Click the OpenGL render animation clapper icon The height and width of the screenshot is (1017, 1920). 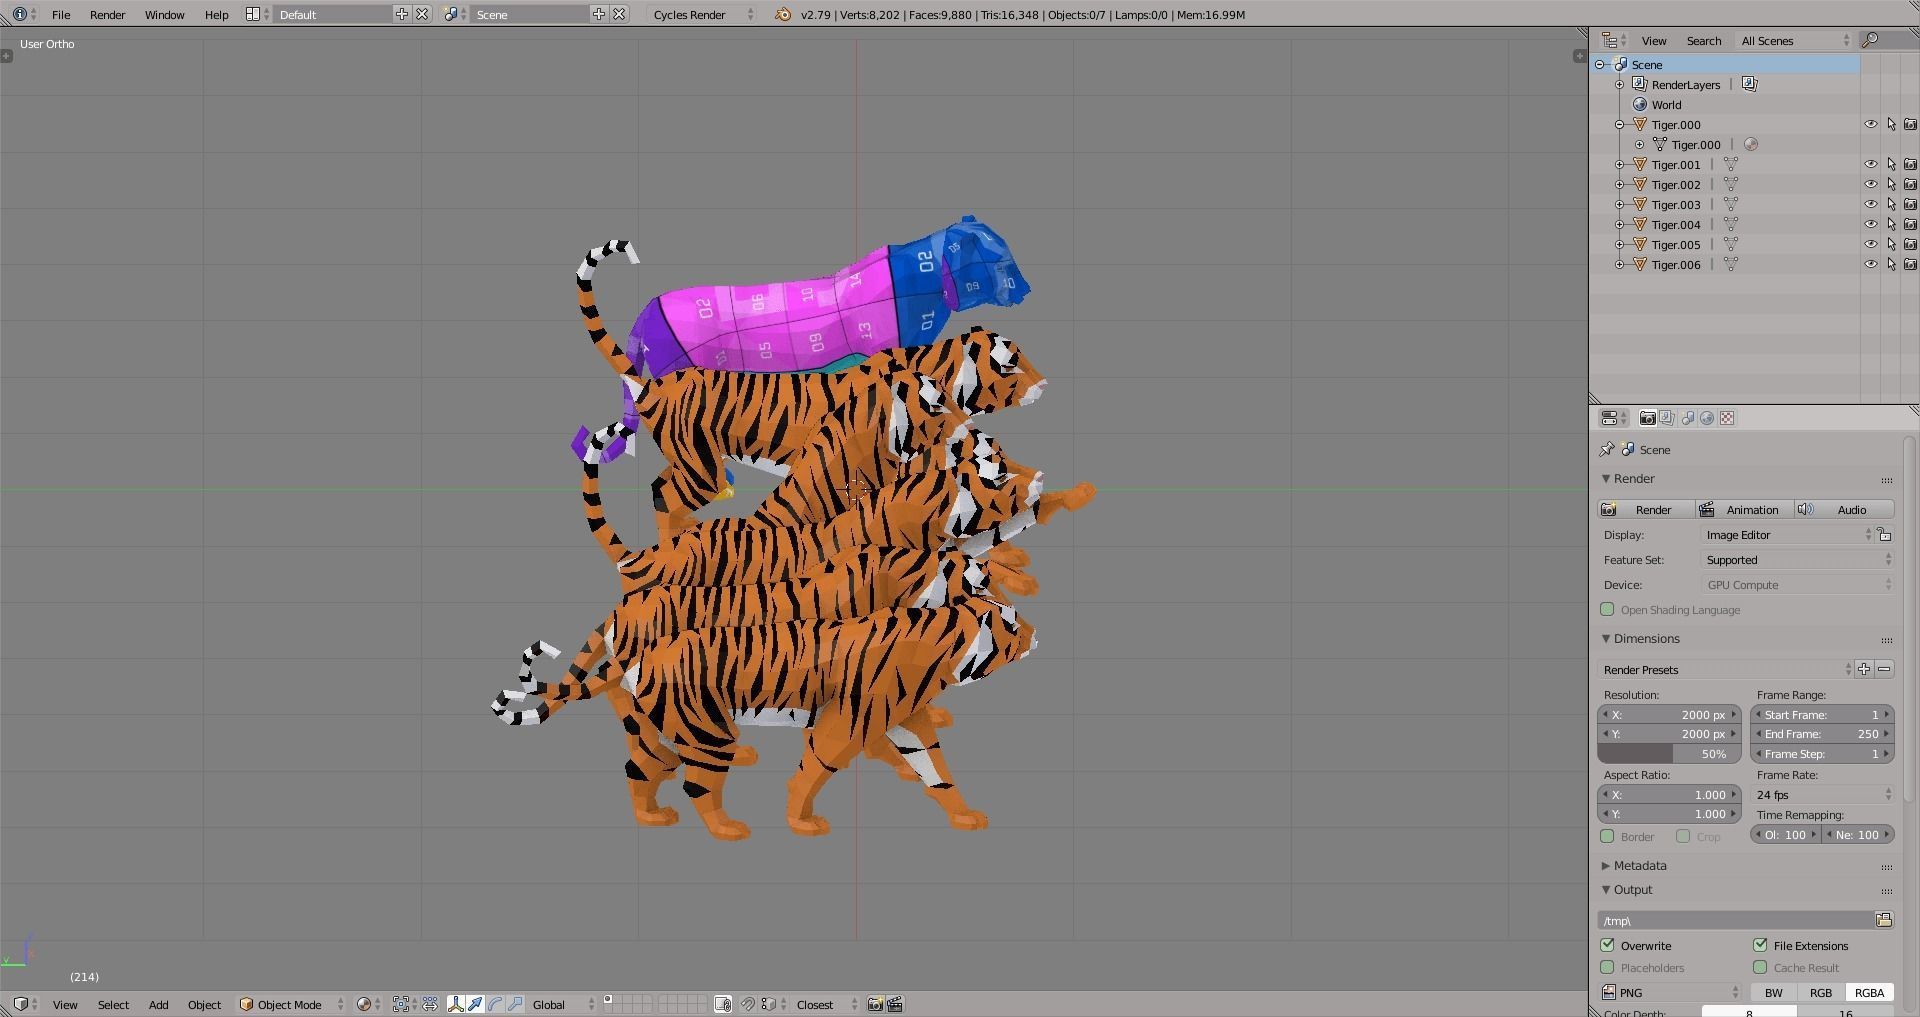point(895,1004)
